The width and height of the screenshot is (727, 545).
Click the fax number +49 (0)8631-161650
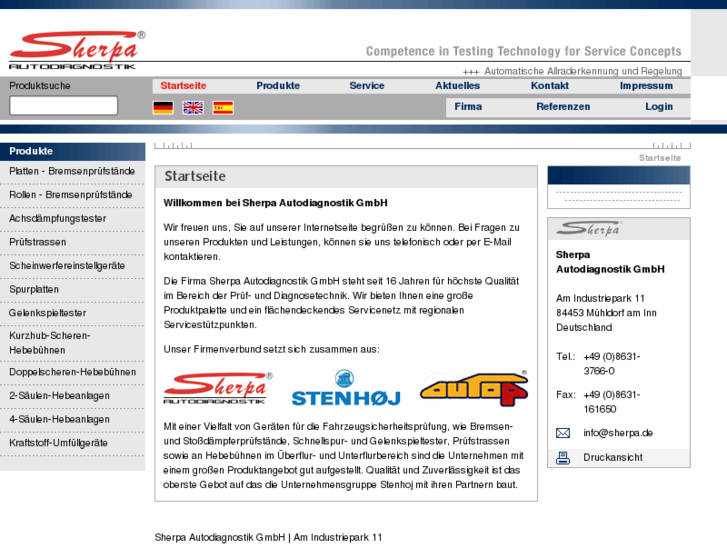[612, 402]
